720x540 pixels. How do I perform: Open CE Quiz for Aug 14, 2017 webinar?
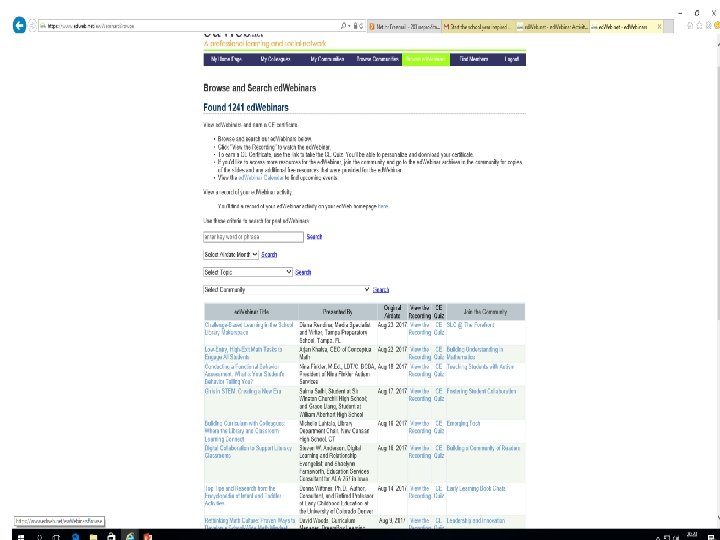(439, 492)
